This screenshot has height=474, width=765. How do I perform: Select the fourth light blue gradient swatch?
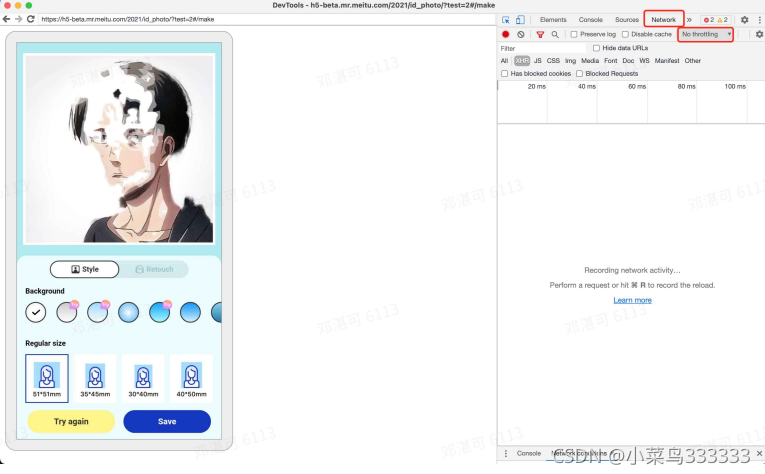[128, 312]
